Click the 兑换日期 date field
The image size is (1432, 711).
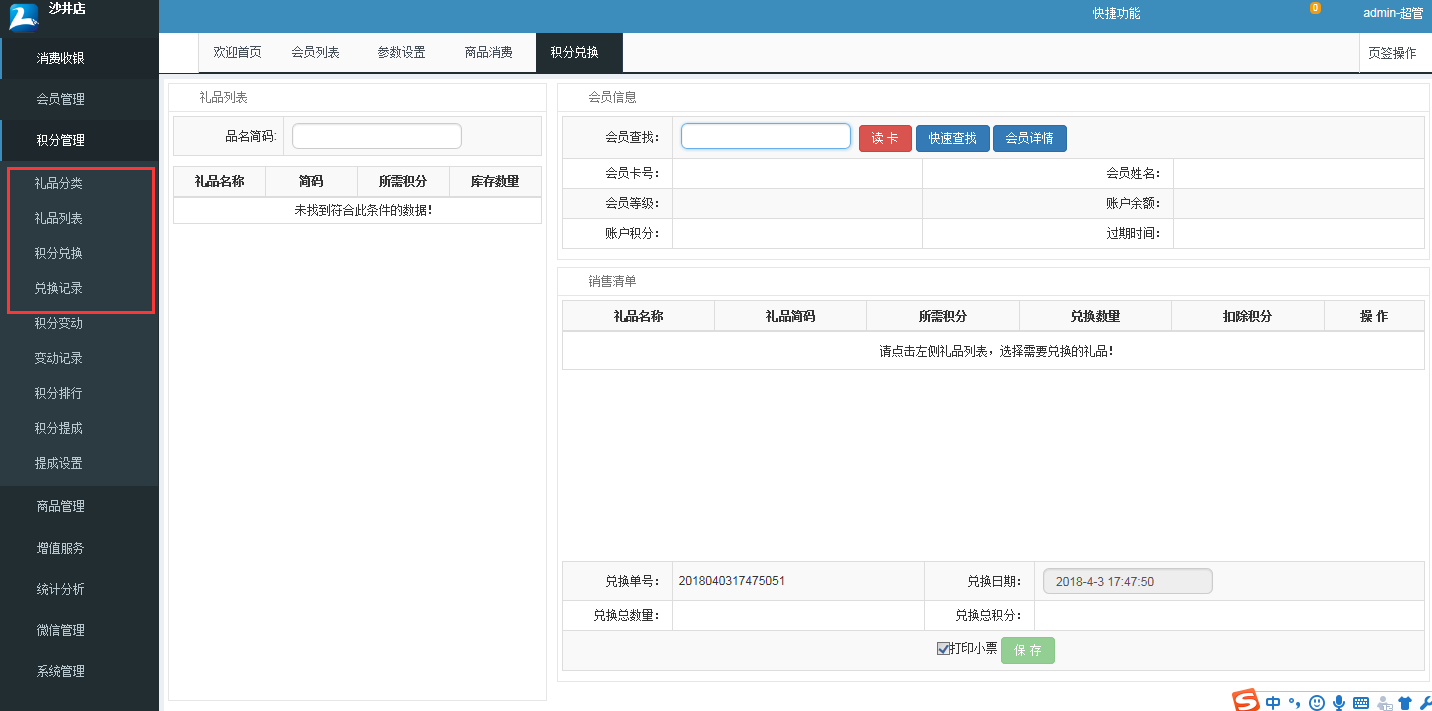click(1127, 582)
